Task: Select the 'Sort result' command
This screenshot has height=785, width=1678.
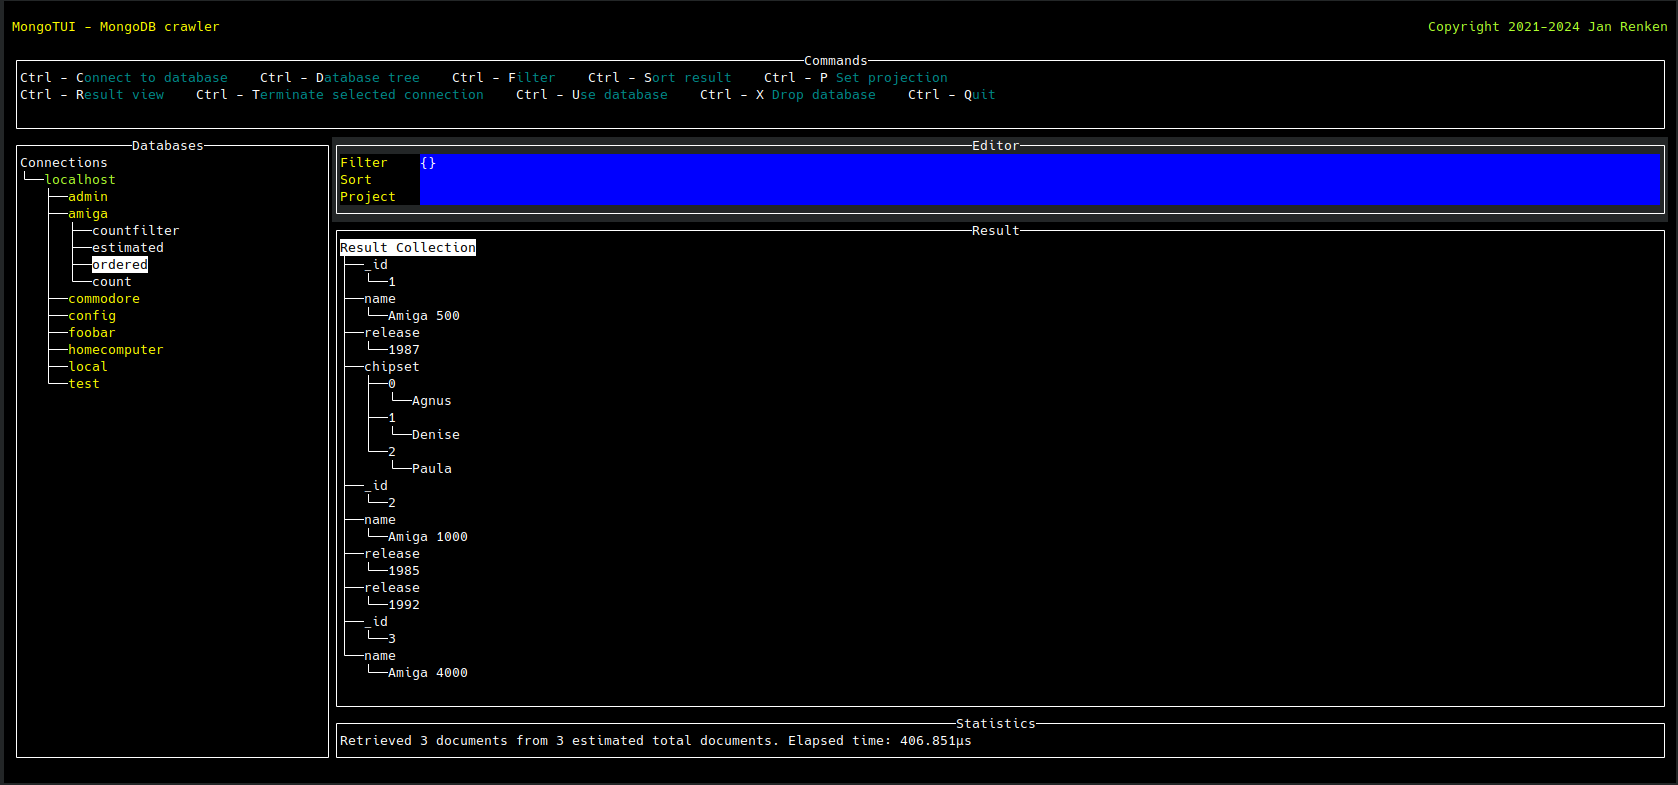Action: (x=660, y=78)
